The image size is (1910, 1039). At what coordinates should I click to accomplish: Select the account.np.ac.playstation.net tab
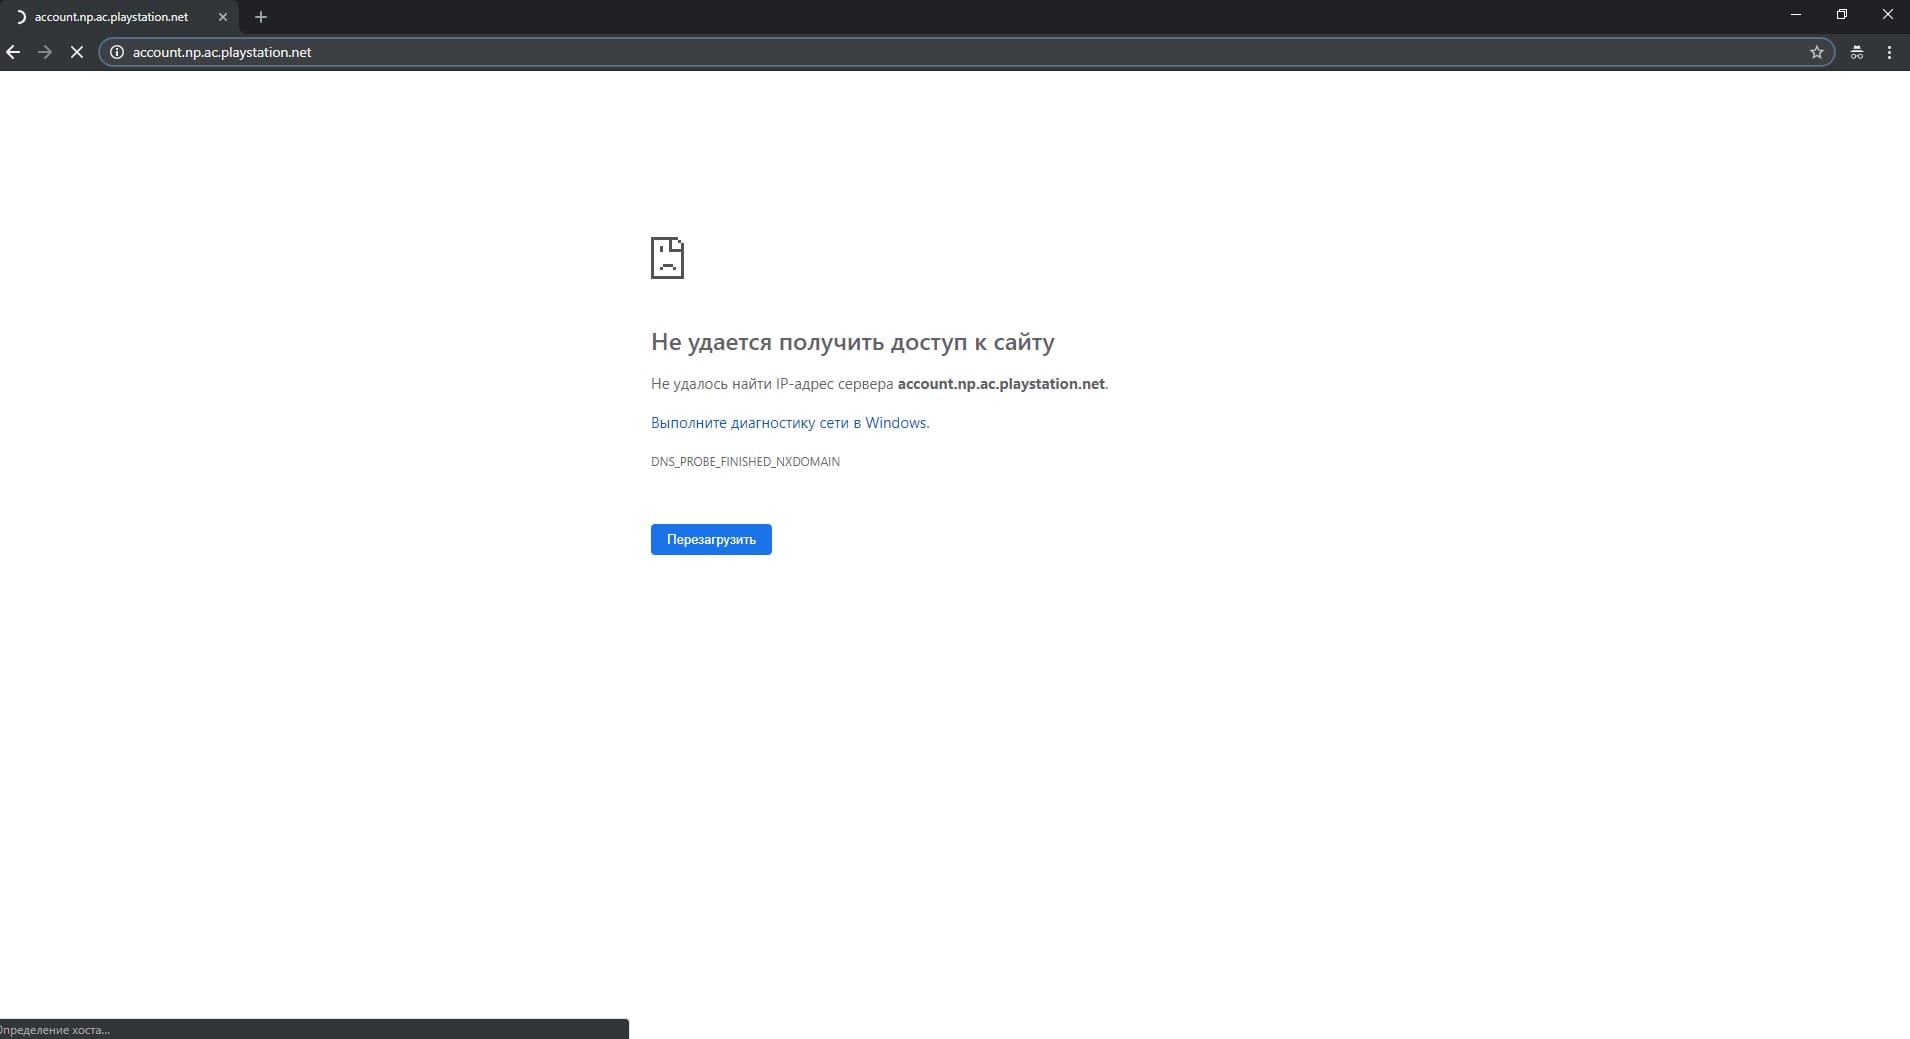120,17
